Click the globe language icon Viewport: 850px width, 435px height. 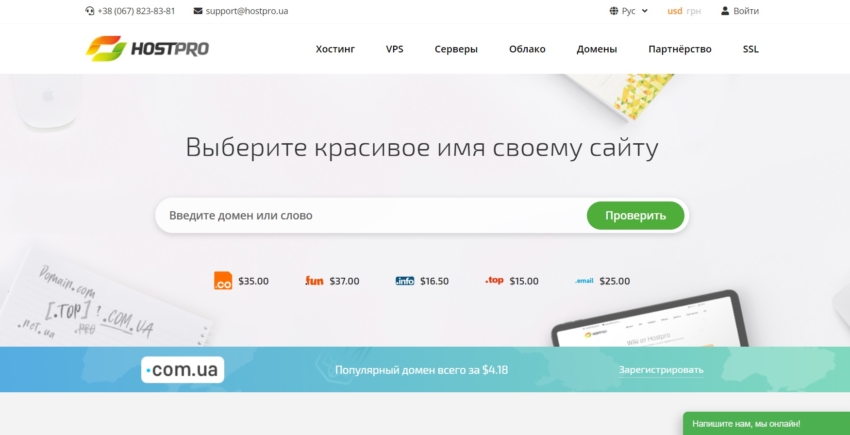click(x=614, y=11)
